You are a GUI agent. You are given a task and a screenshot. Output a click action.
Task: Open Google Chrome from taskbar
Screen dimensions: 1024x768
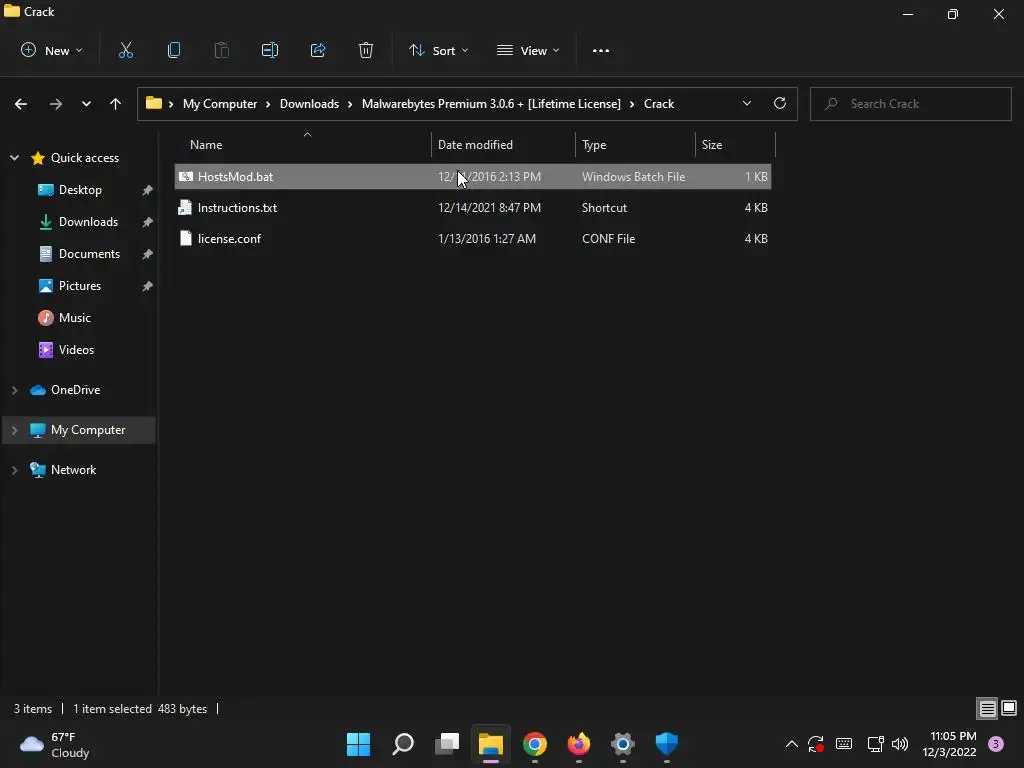click(535, 744)
